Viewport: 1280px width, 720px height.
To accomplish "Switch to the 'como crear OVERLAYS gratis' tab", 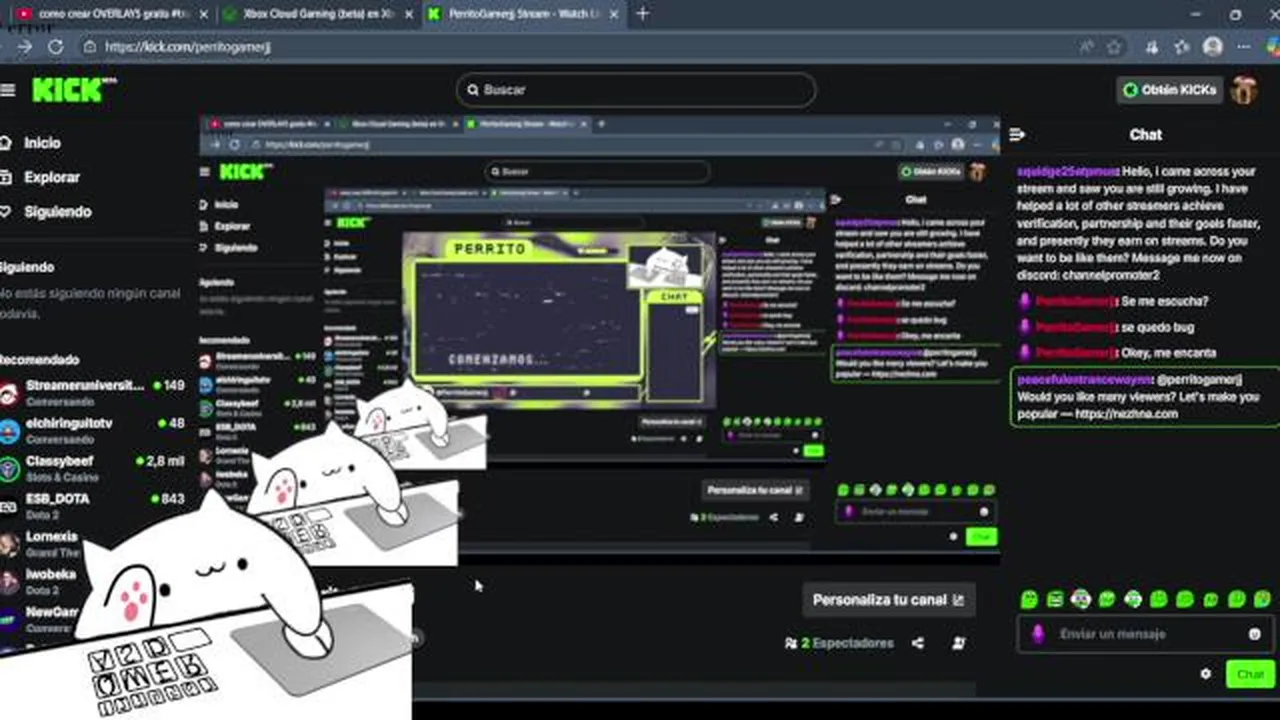I will coord(111,14).
